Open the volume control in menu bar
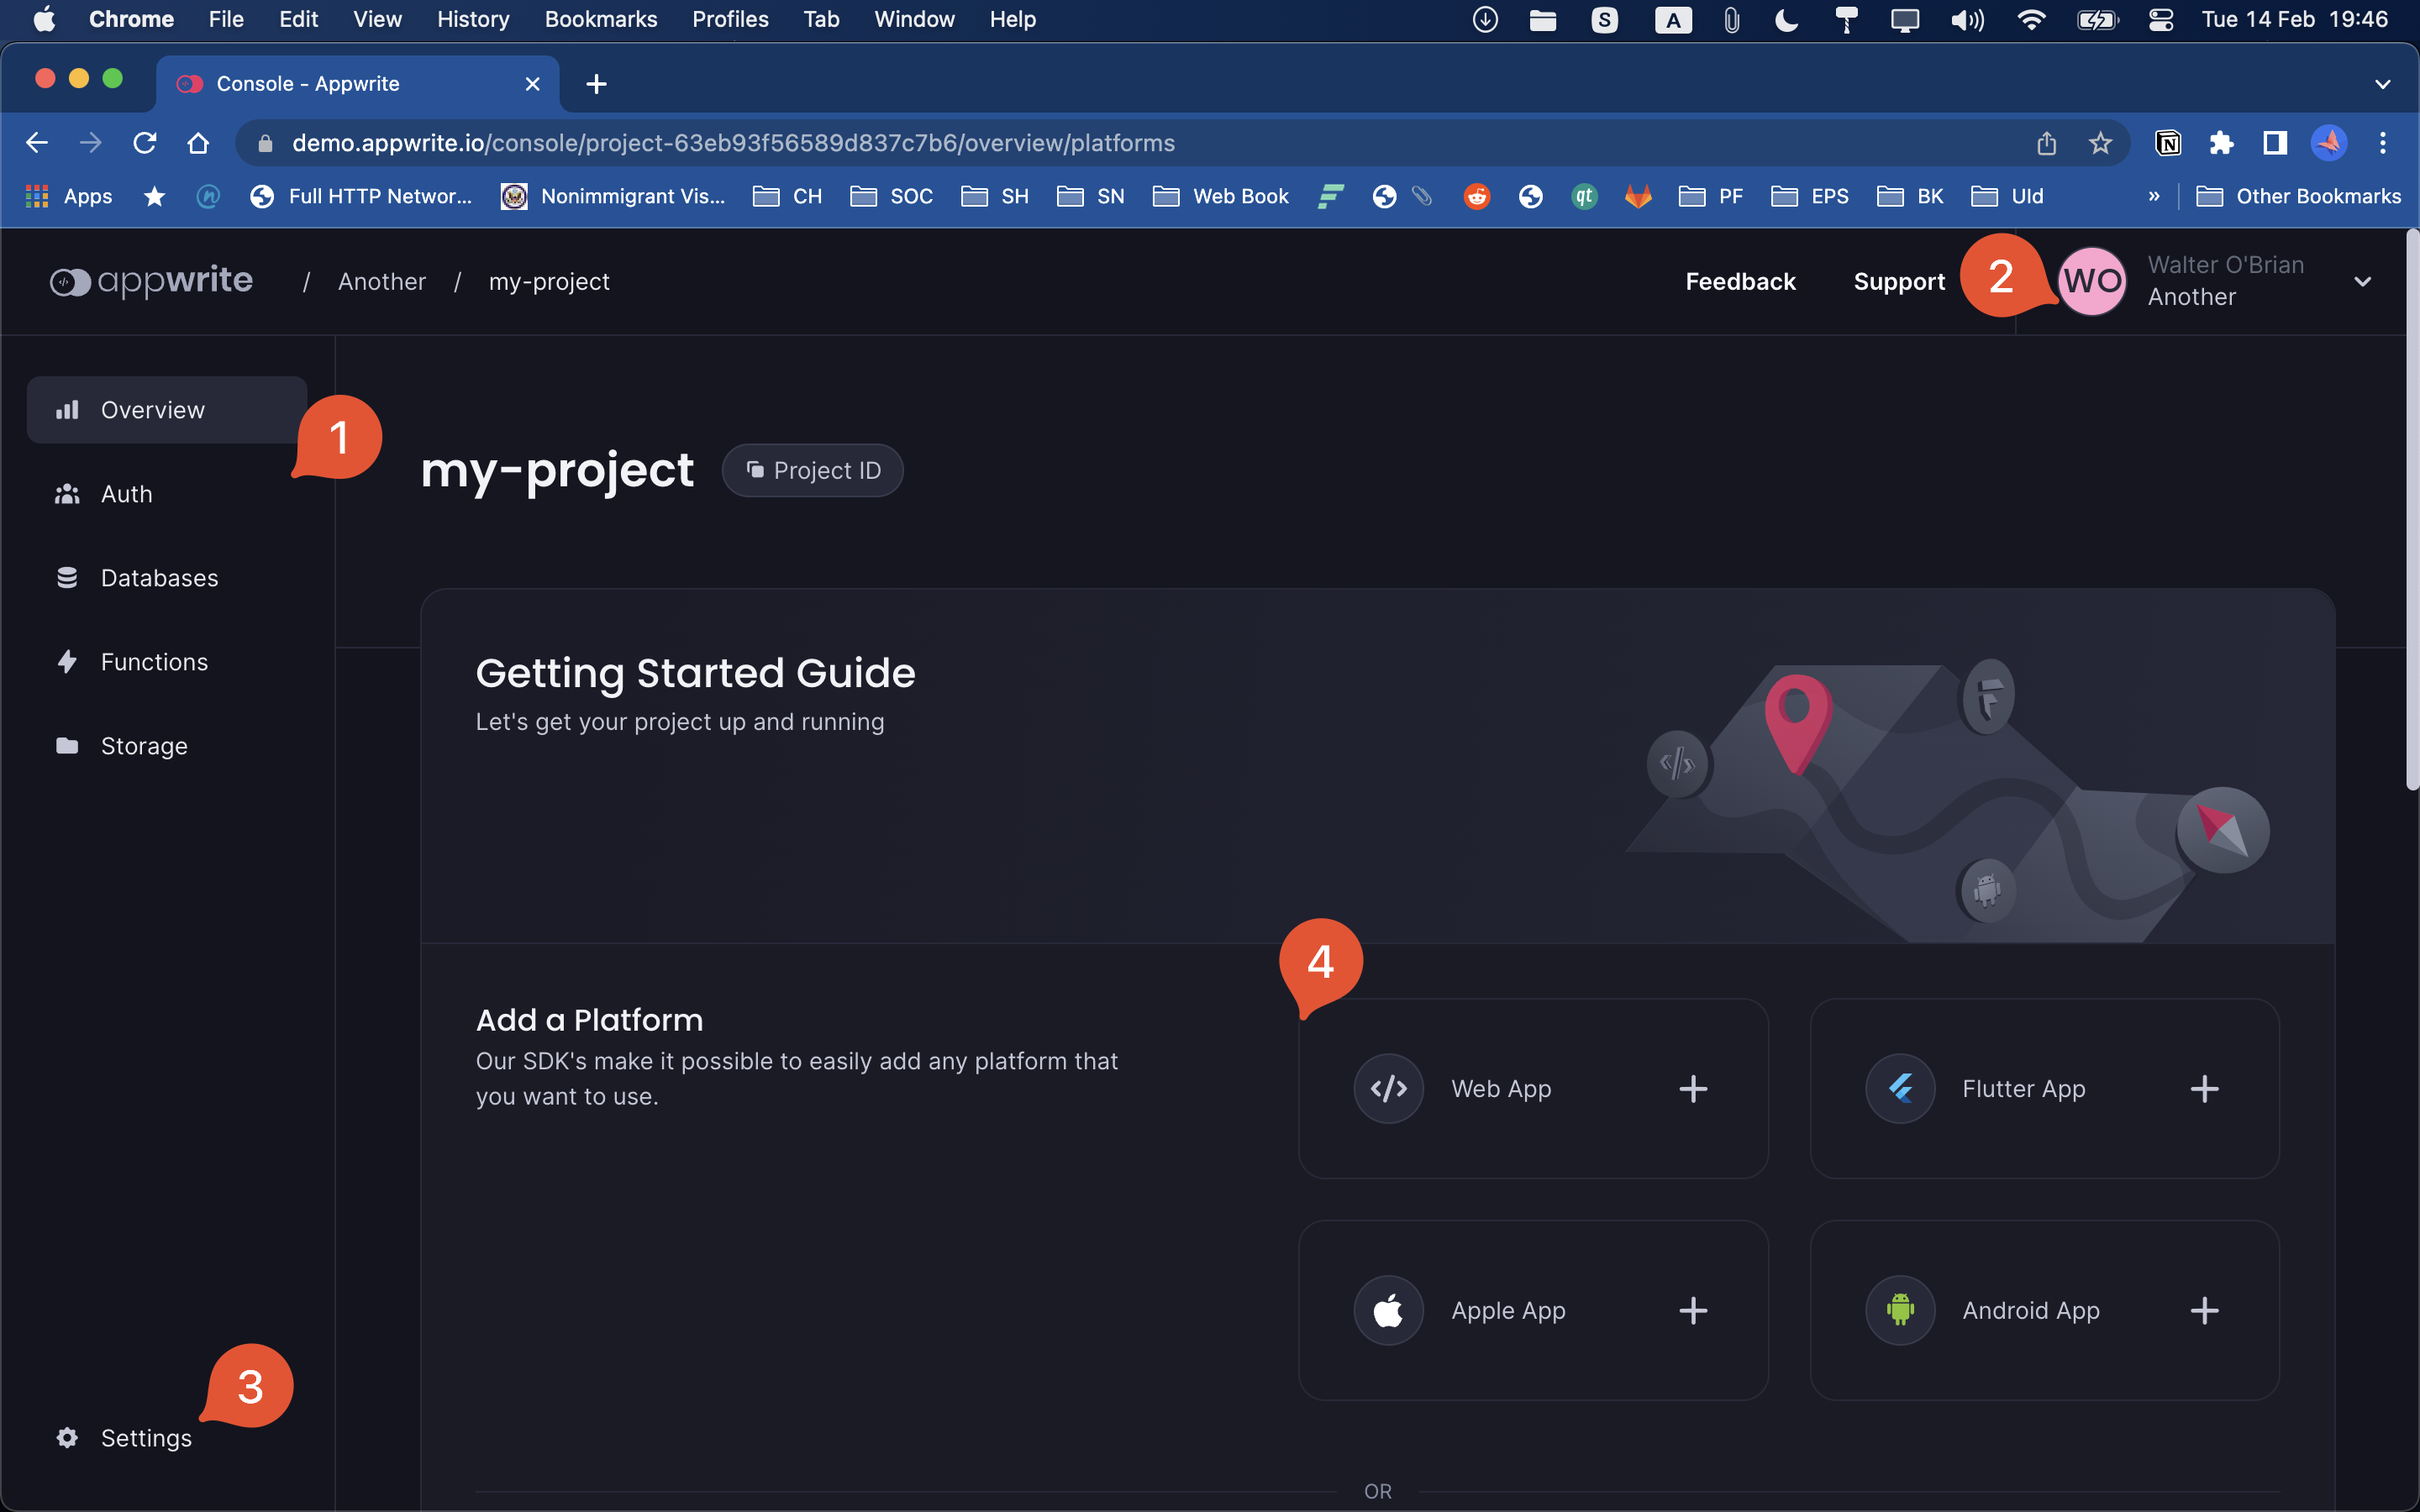 click(x=1967, y=19)
